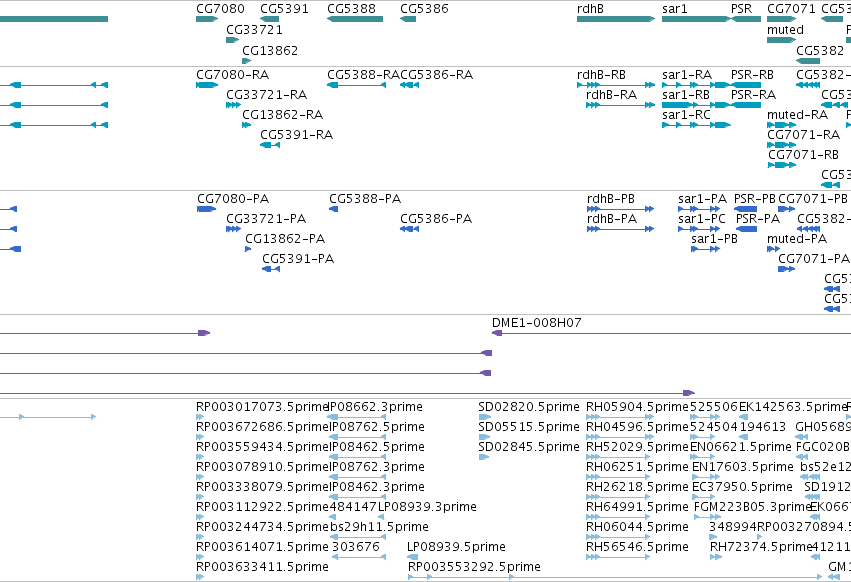Screen dimensions: 851x582
Task: Click the CG5382 gene label
Action: pyautogui.click(x=820, y=50)
